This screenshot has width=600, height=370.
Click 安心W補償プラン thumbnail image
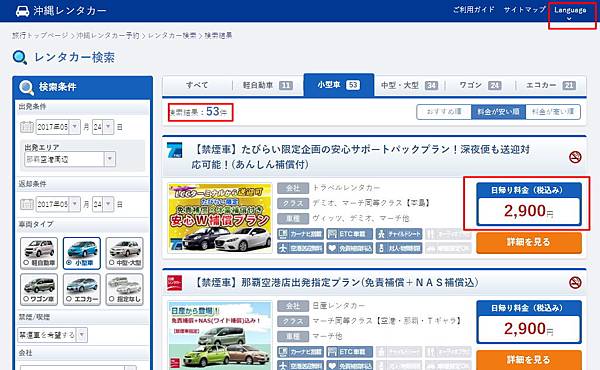(220, 218)
